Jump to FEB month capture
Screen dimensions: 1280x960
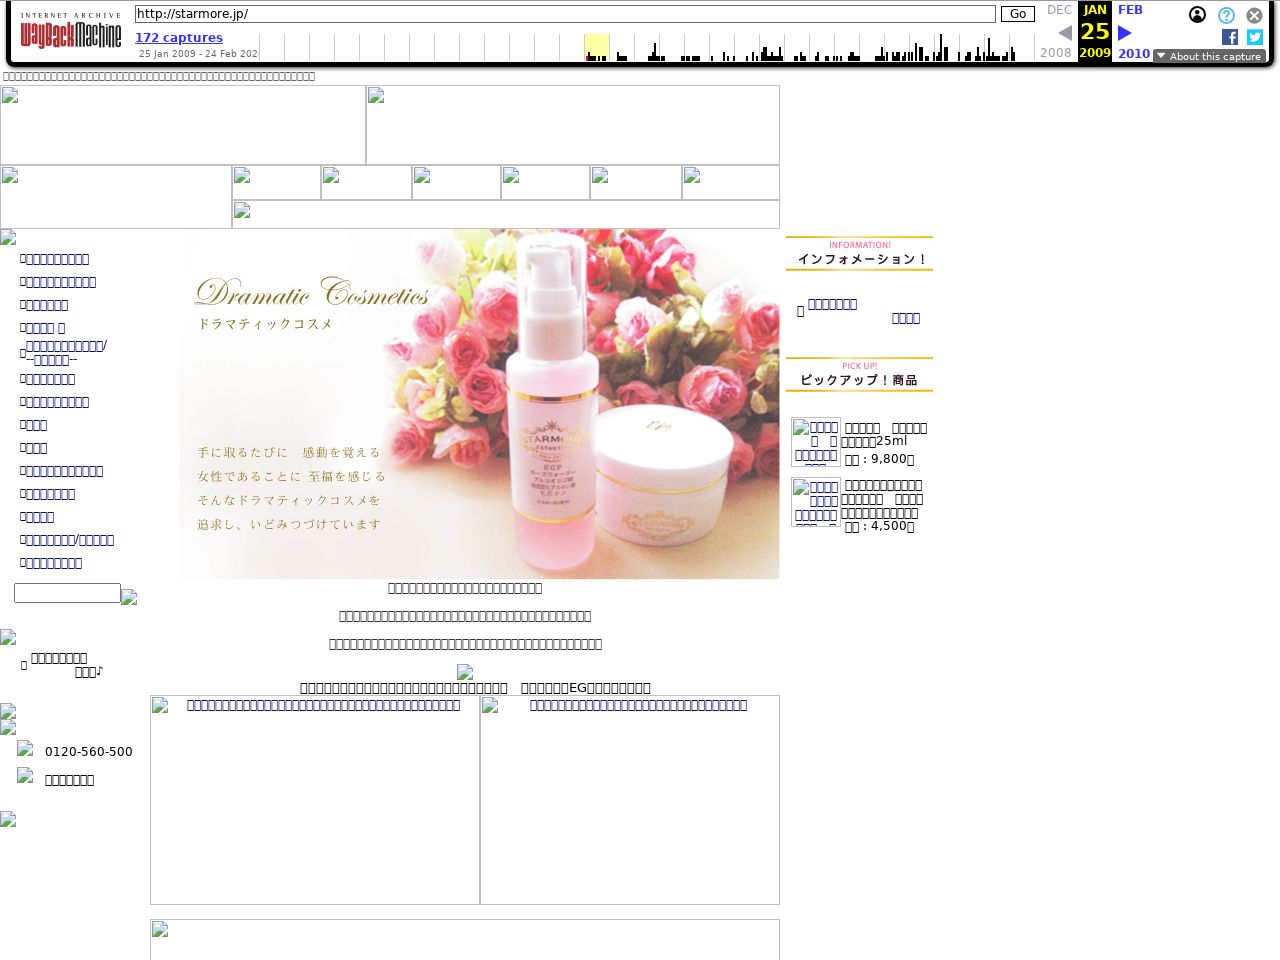[x=1130, y=10]
